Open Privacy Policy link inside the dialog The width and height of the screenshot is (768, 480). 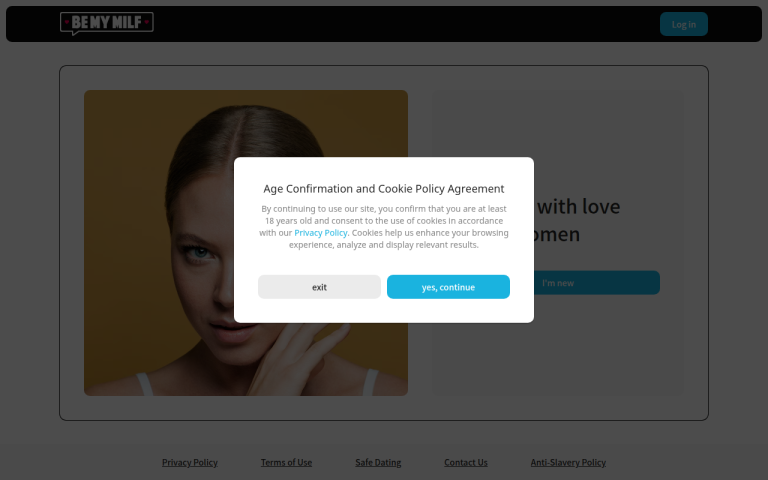321,233
